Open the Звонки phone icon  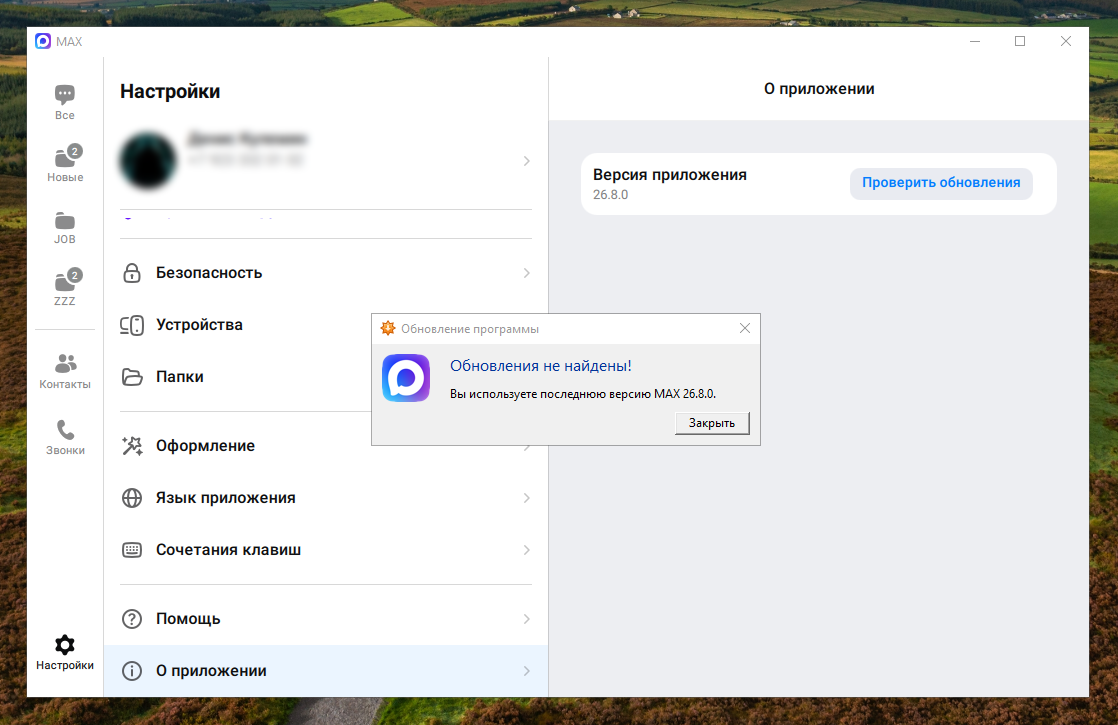[x=65, y=430]
